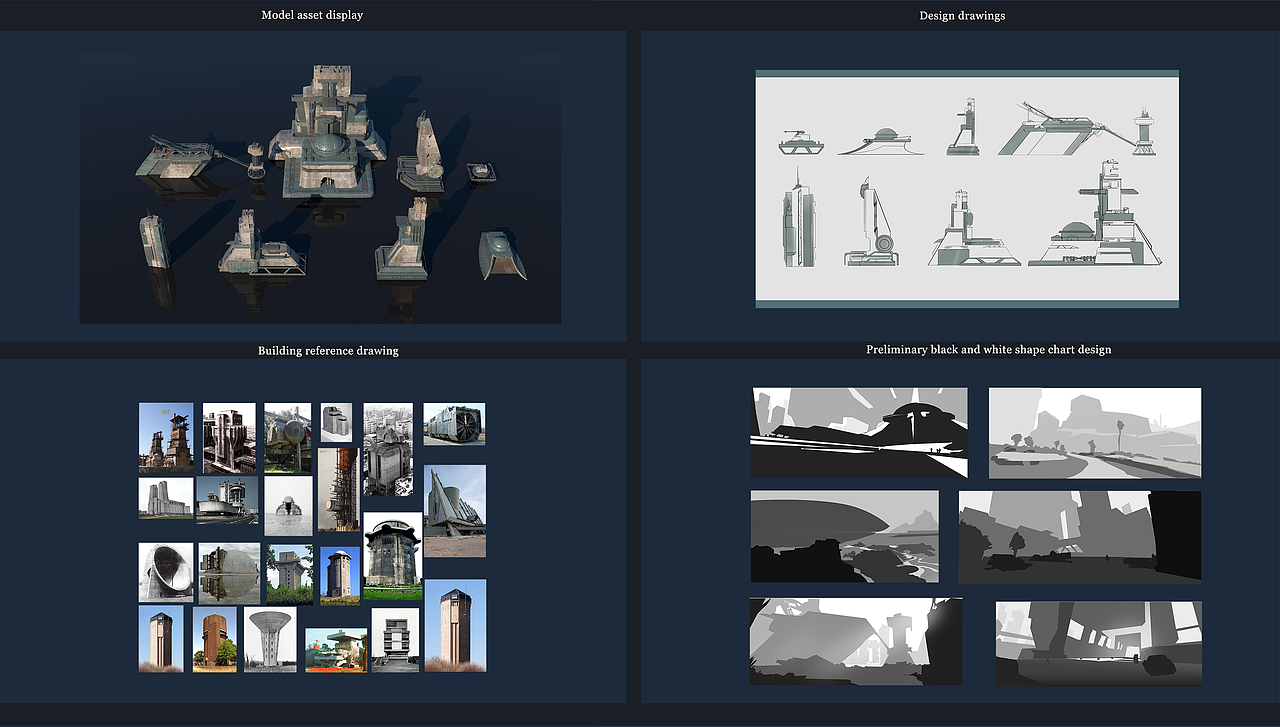Open the shape chart with overhead beams

[x=1099, y=643]
